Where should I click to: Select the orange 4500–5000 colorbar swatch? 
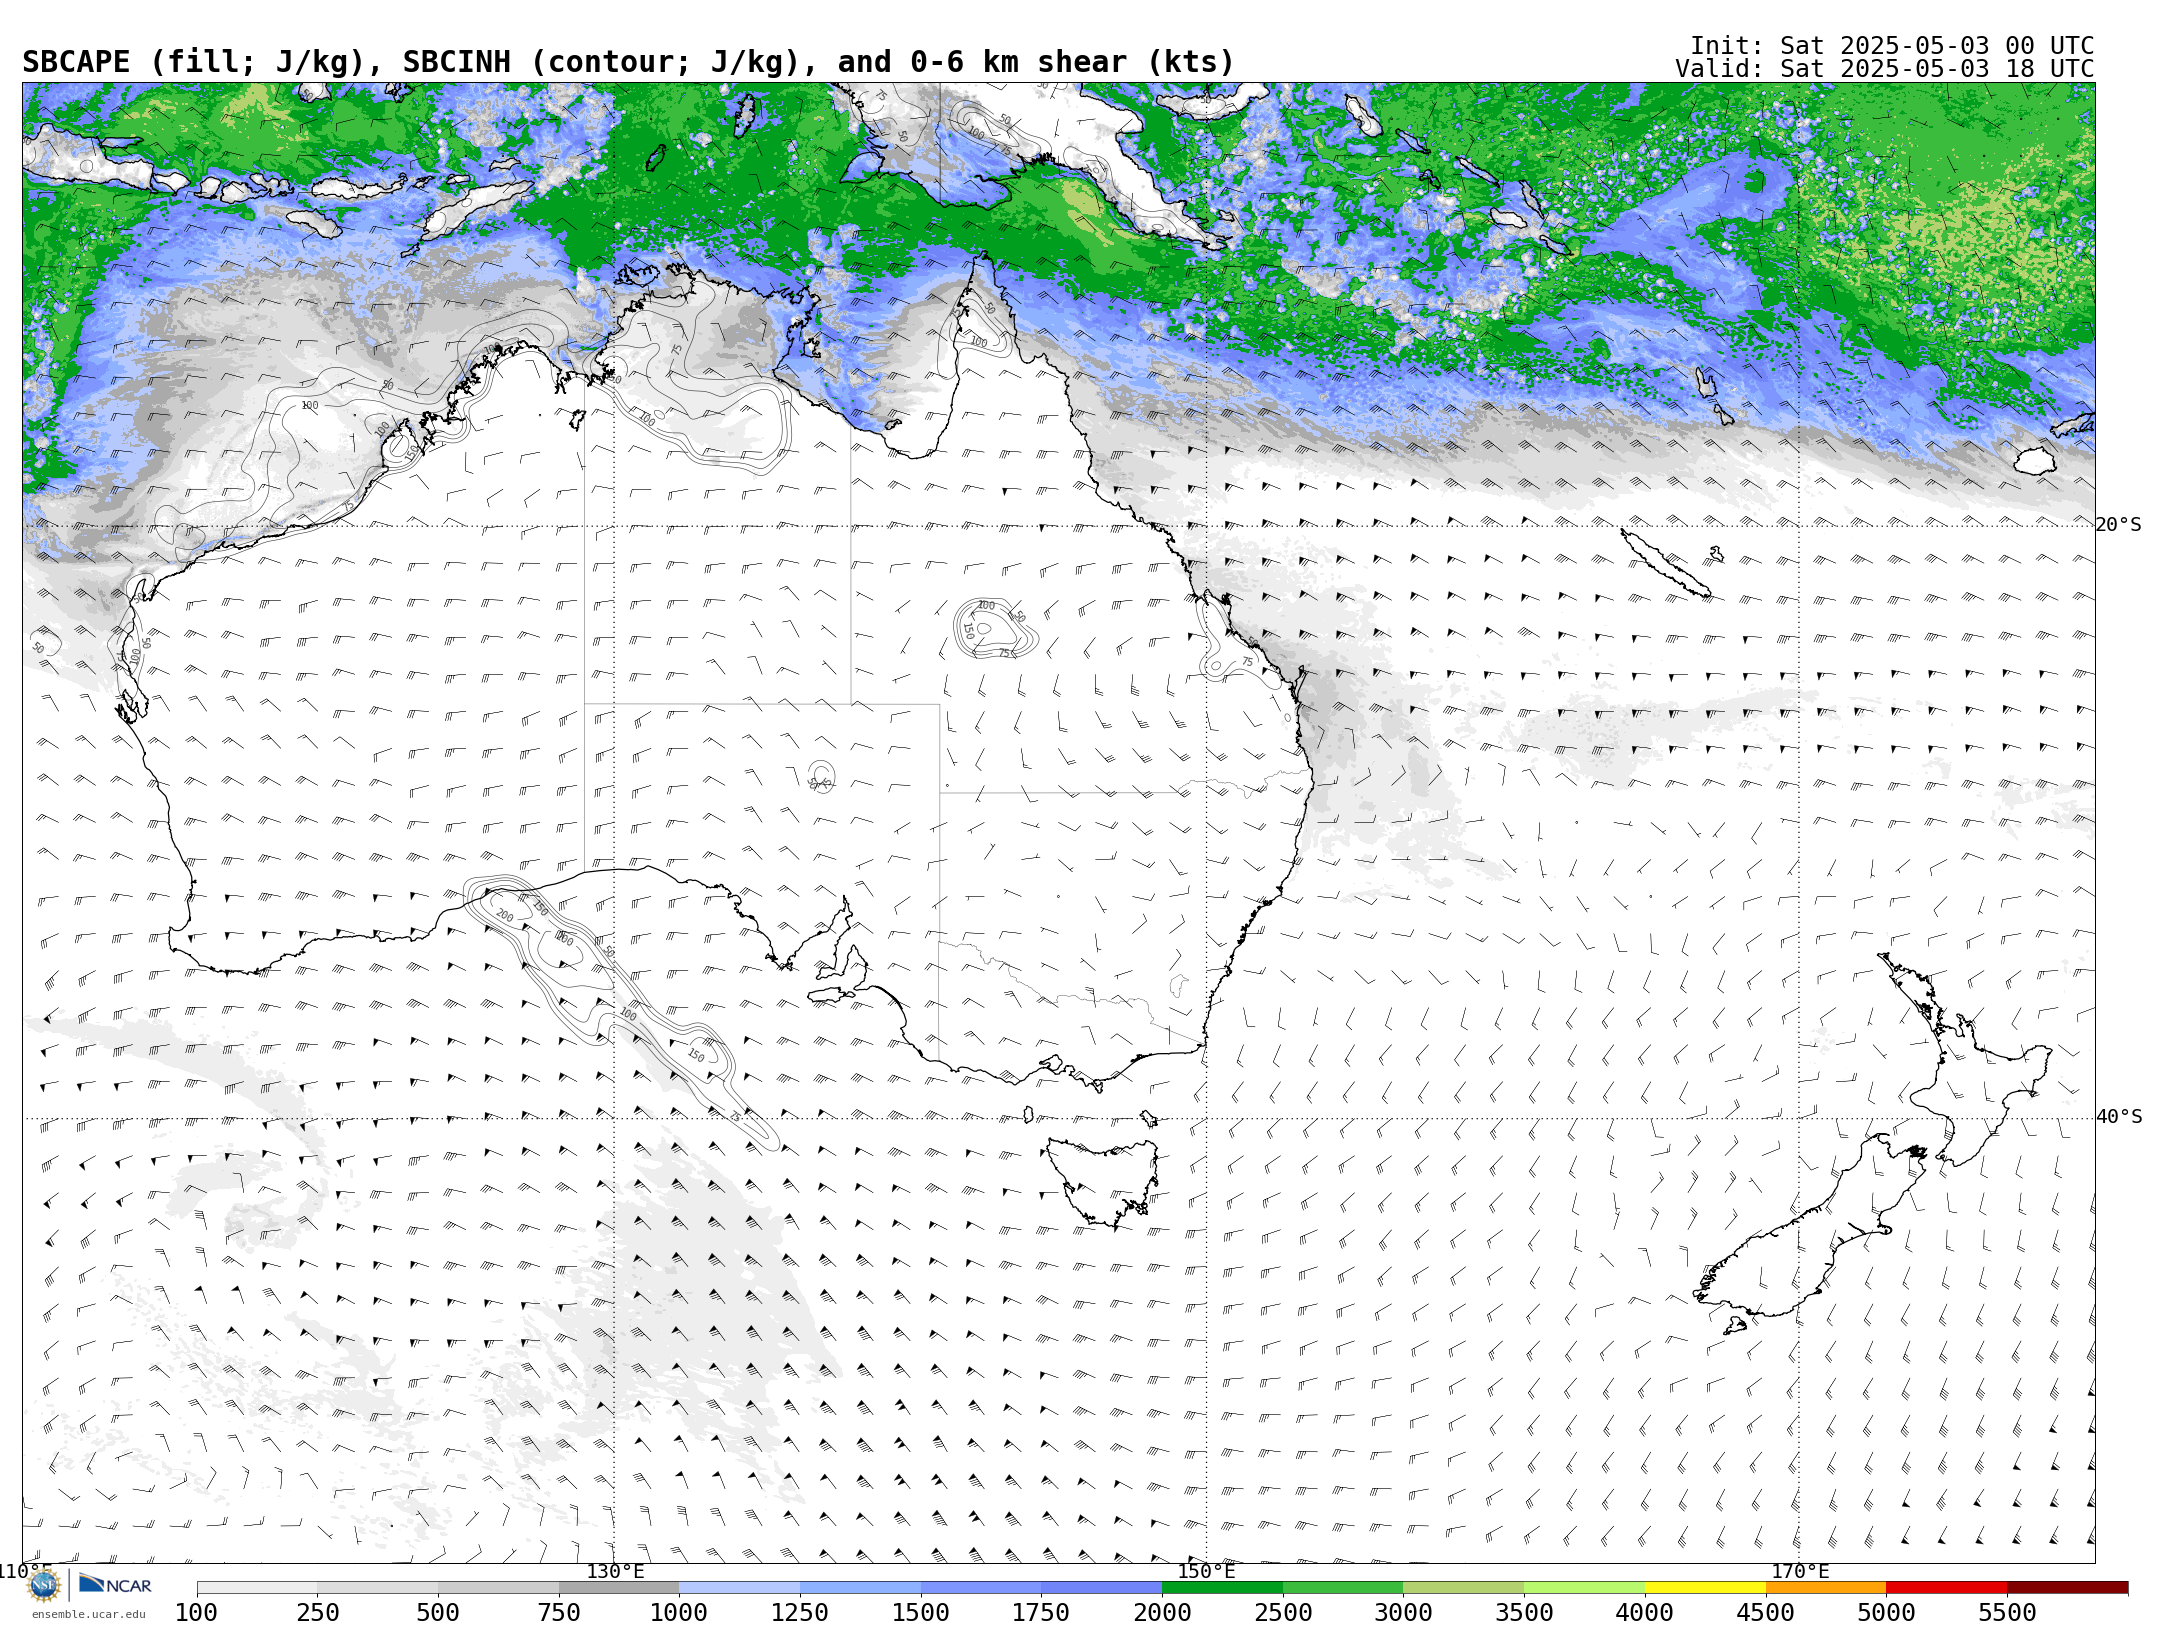(x=1826, y=1587)
